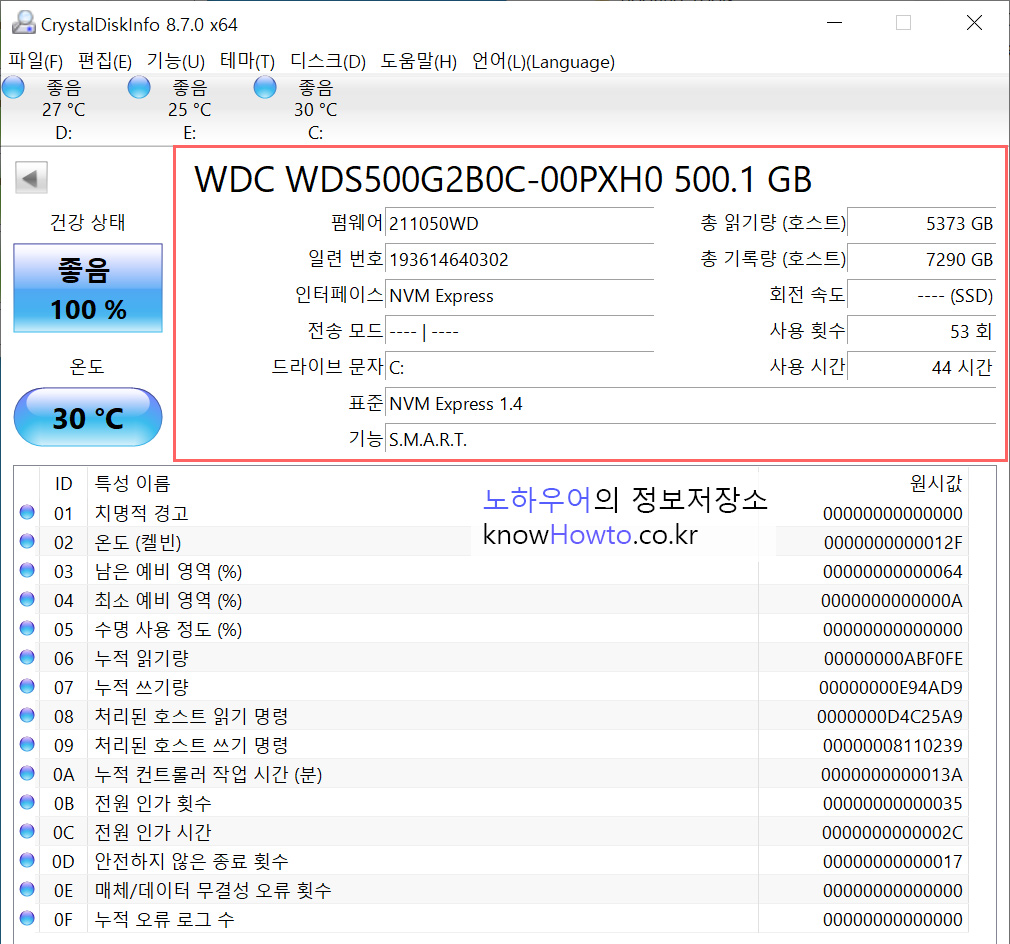Click power on hours value 44 시간

pos(921,368)
